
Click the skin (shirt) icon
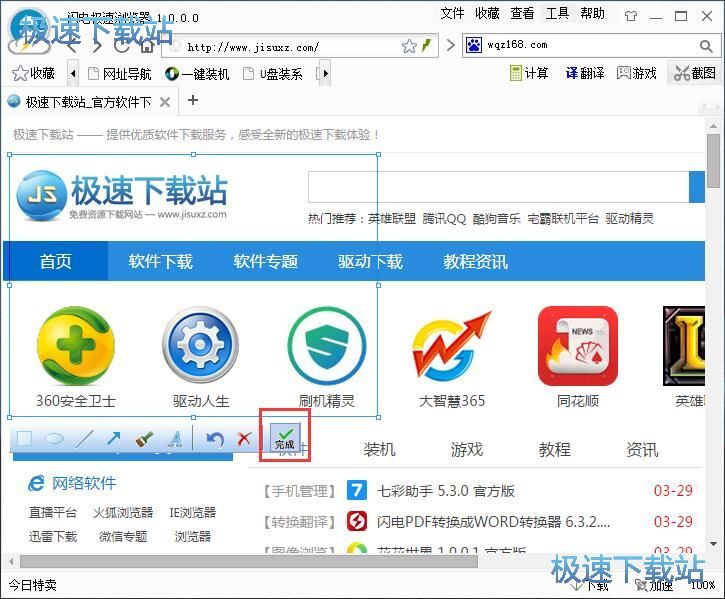point(631,16)
